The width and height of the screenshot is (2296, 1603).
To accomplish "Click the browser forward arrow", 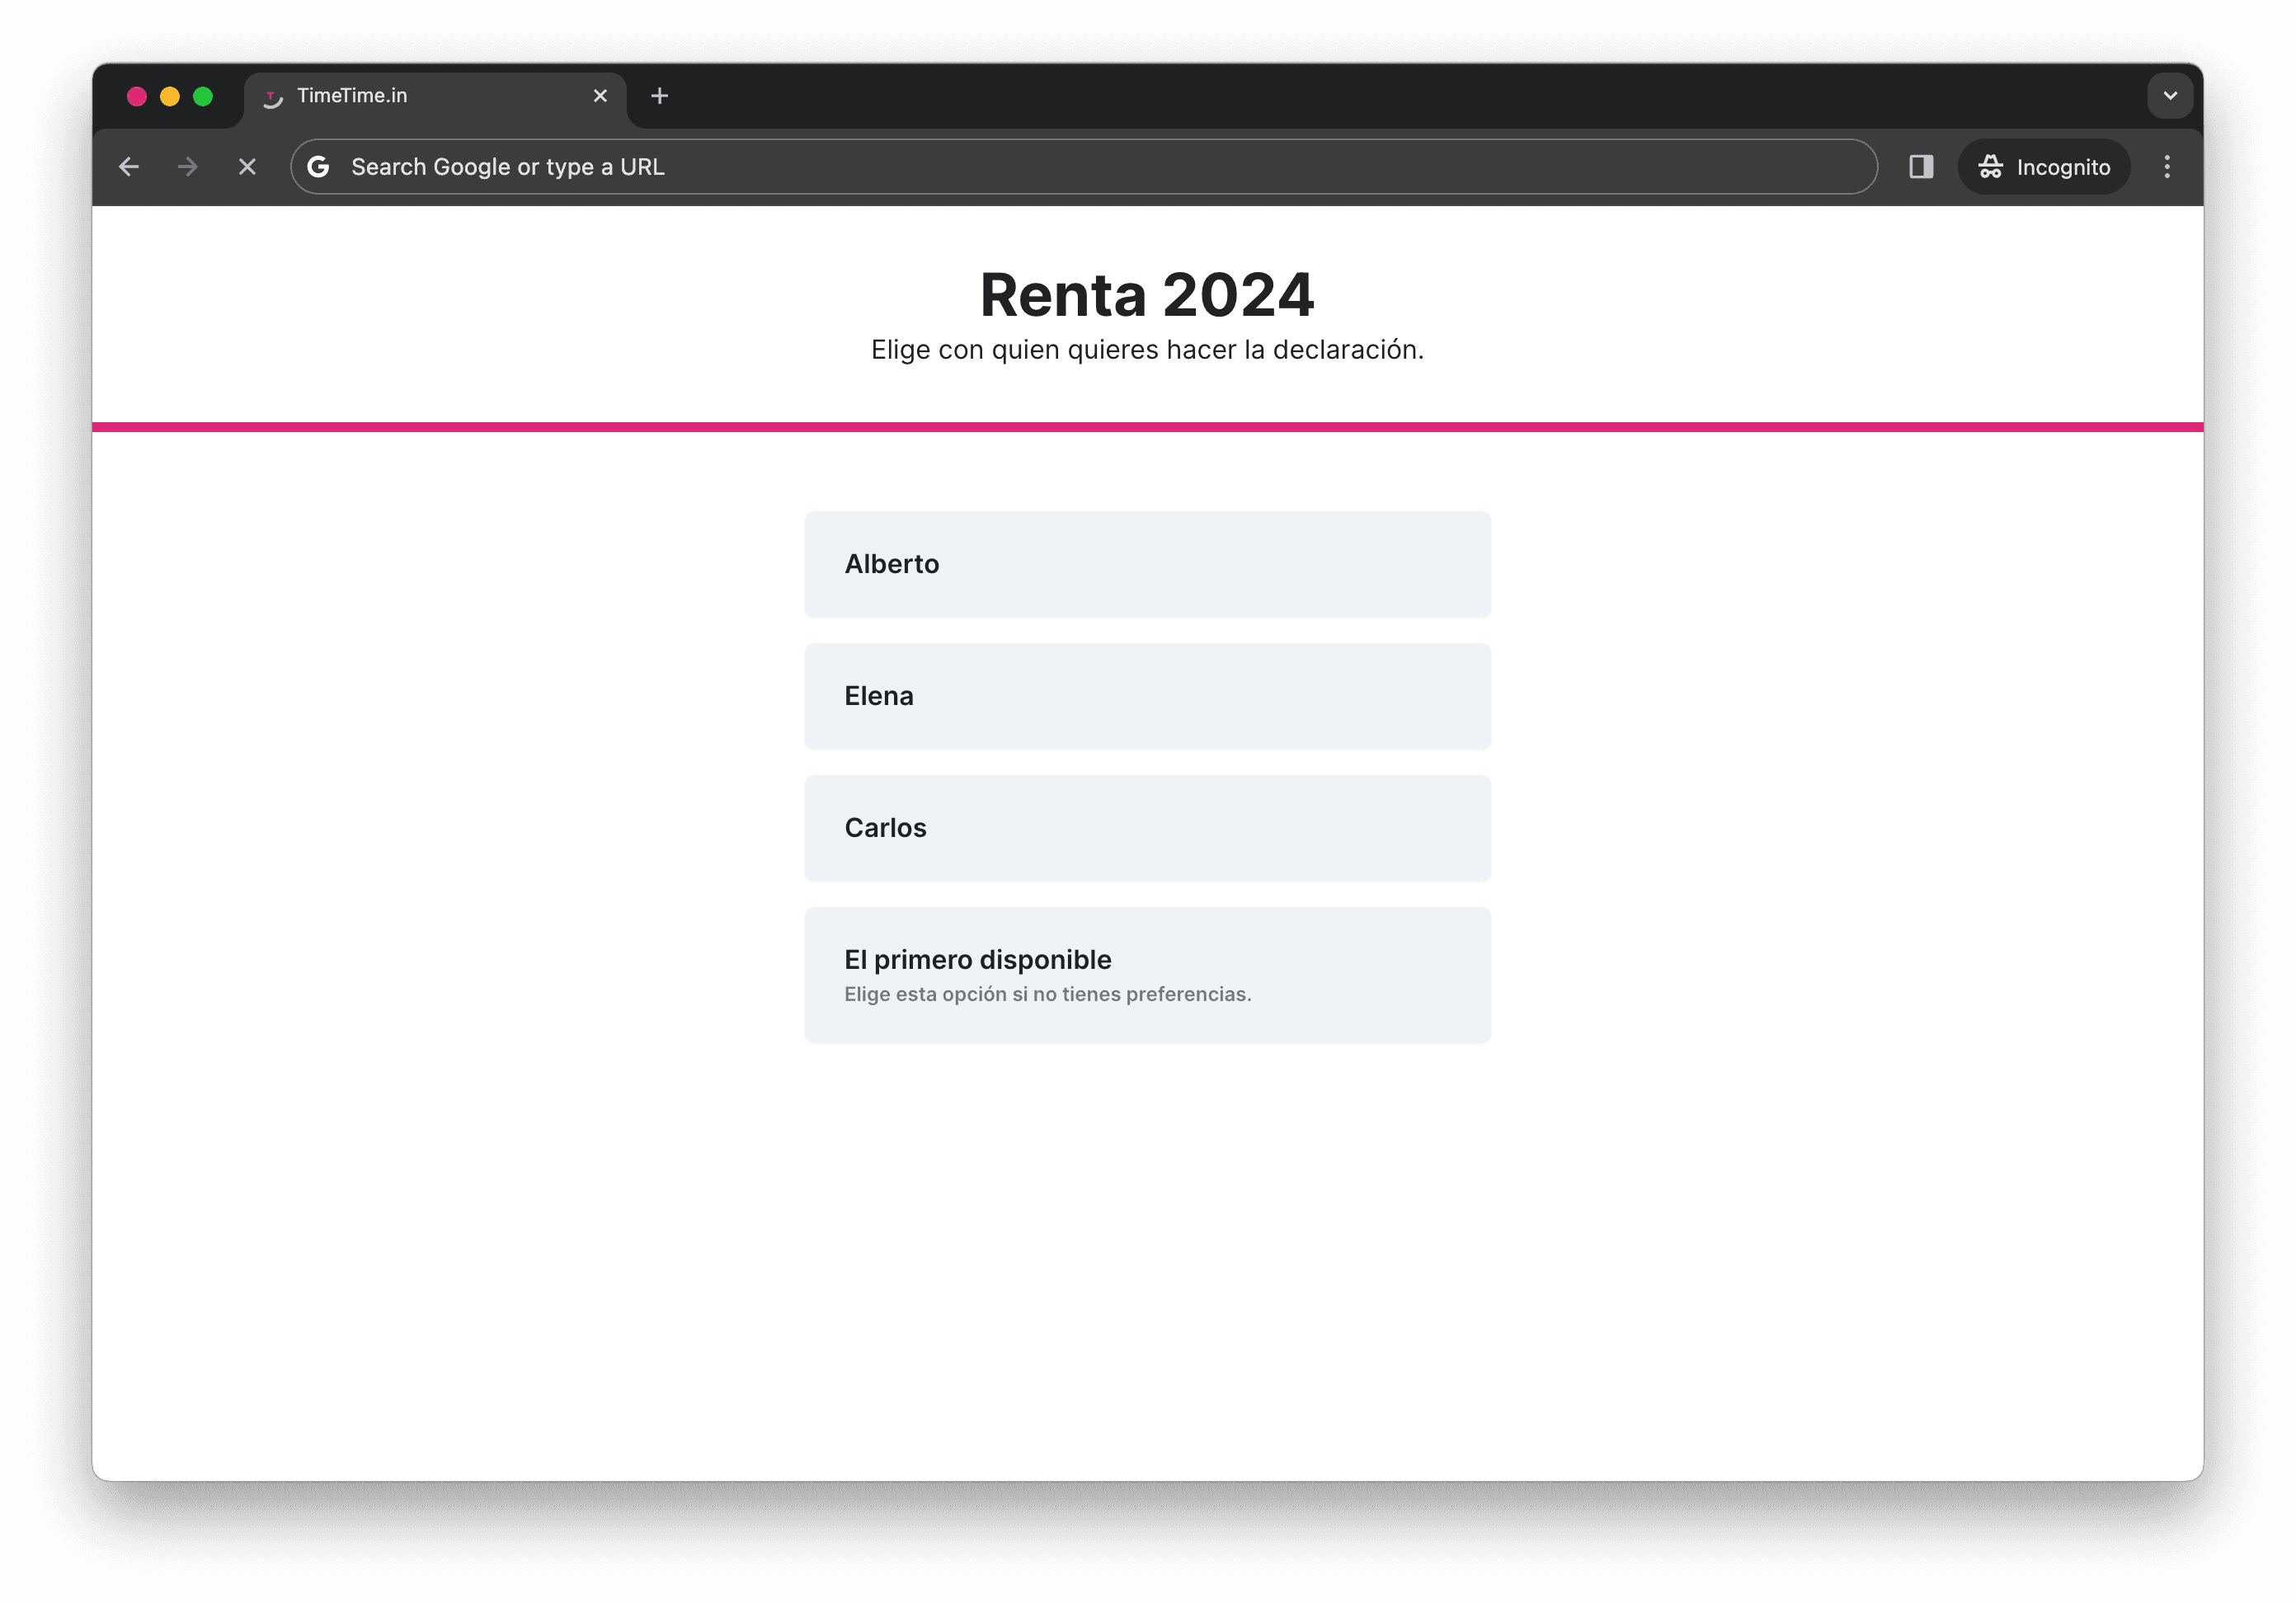I will (x=187, y=167).
